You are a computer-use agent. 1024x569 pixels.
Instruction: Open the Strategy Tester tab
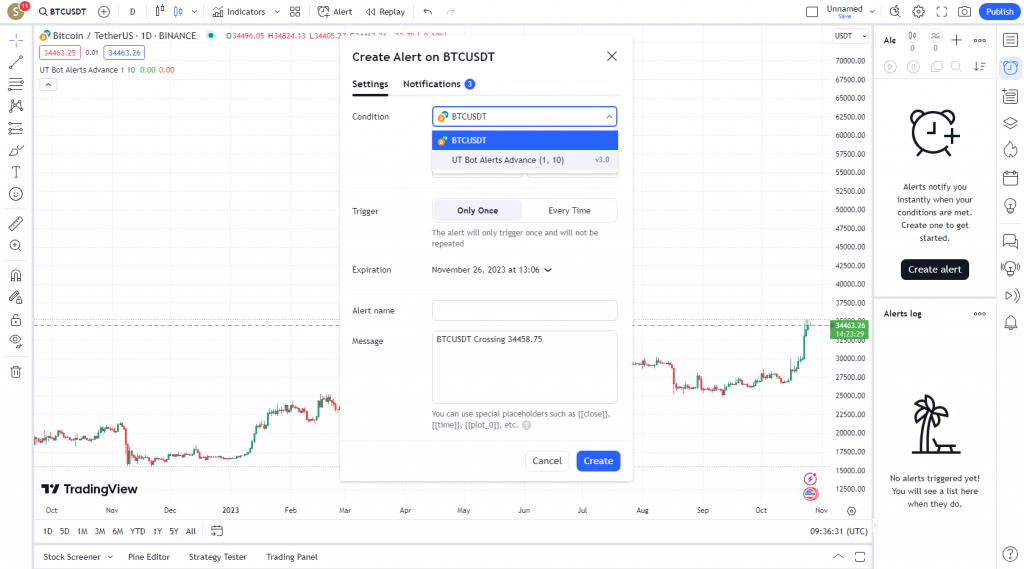(x=217, y=557)
